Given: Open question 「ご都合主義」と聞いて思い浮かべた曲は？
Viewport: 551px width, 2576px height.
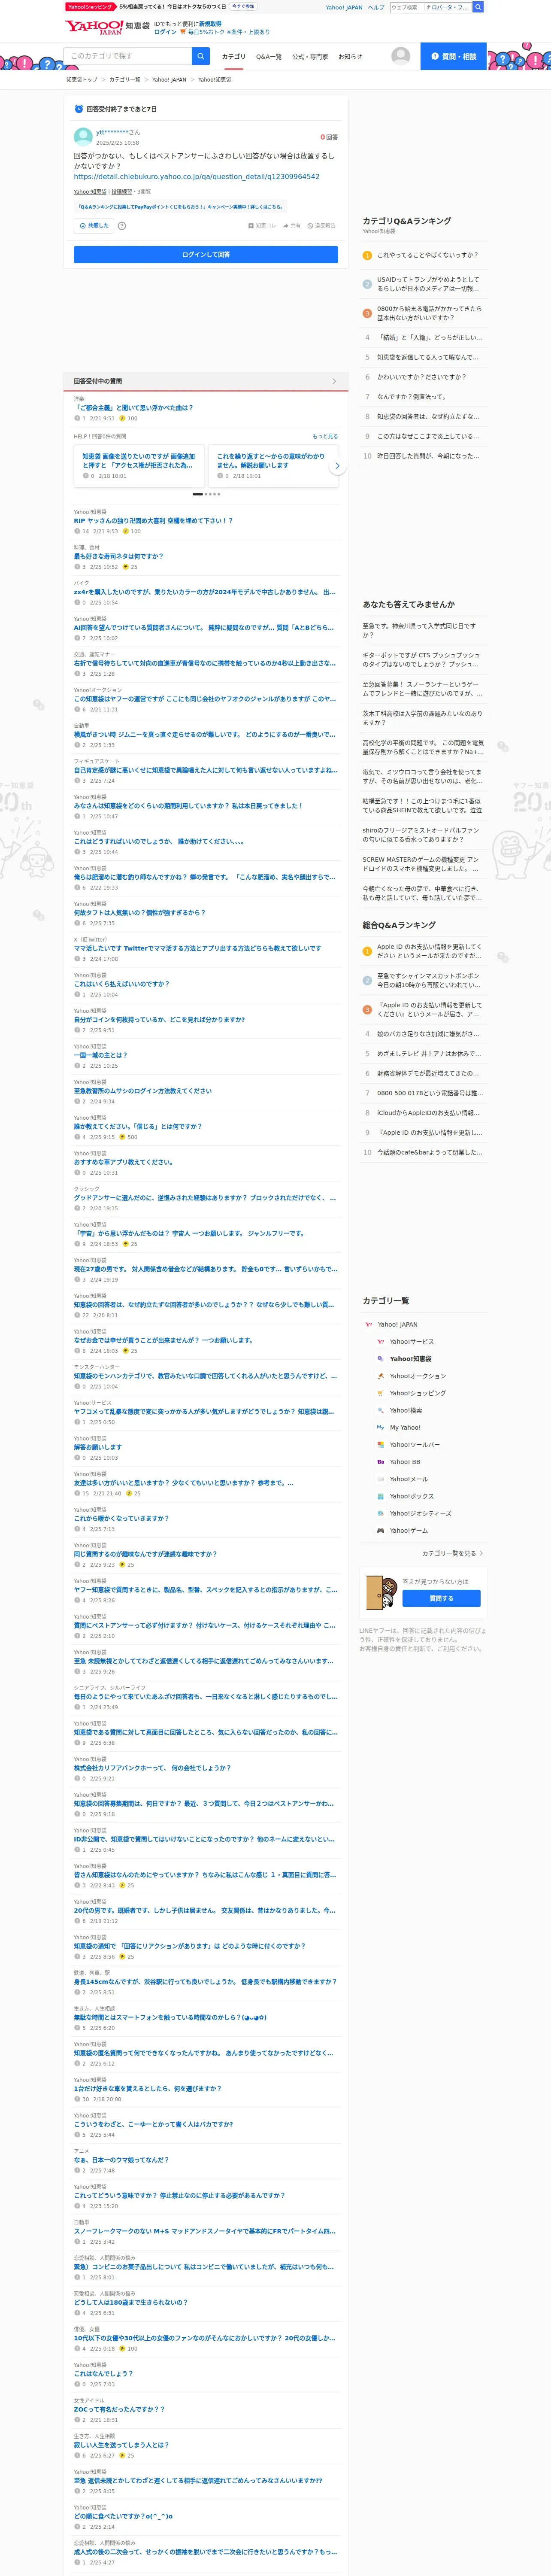Looking at the screenshot, I should click(x=133, y=408).
